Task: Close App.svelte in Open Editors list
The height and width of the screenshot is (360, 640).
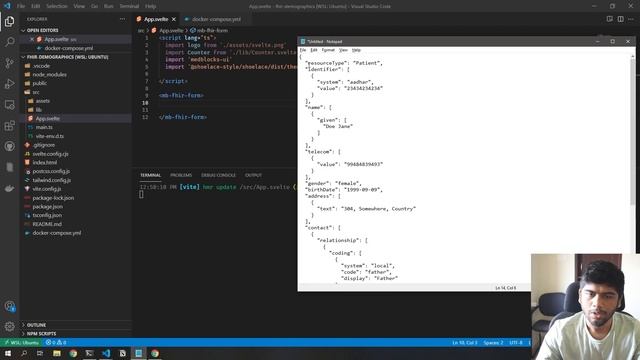Action: click(x=32, y=39)
